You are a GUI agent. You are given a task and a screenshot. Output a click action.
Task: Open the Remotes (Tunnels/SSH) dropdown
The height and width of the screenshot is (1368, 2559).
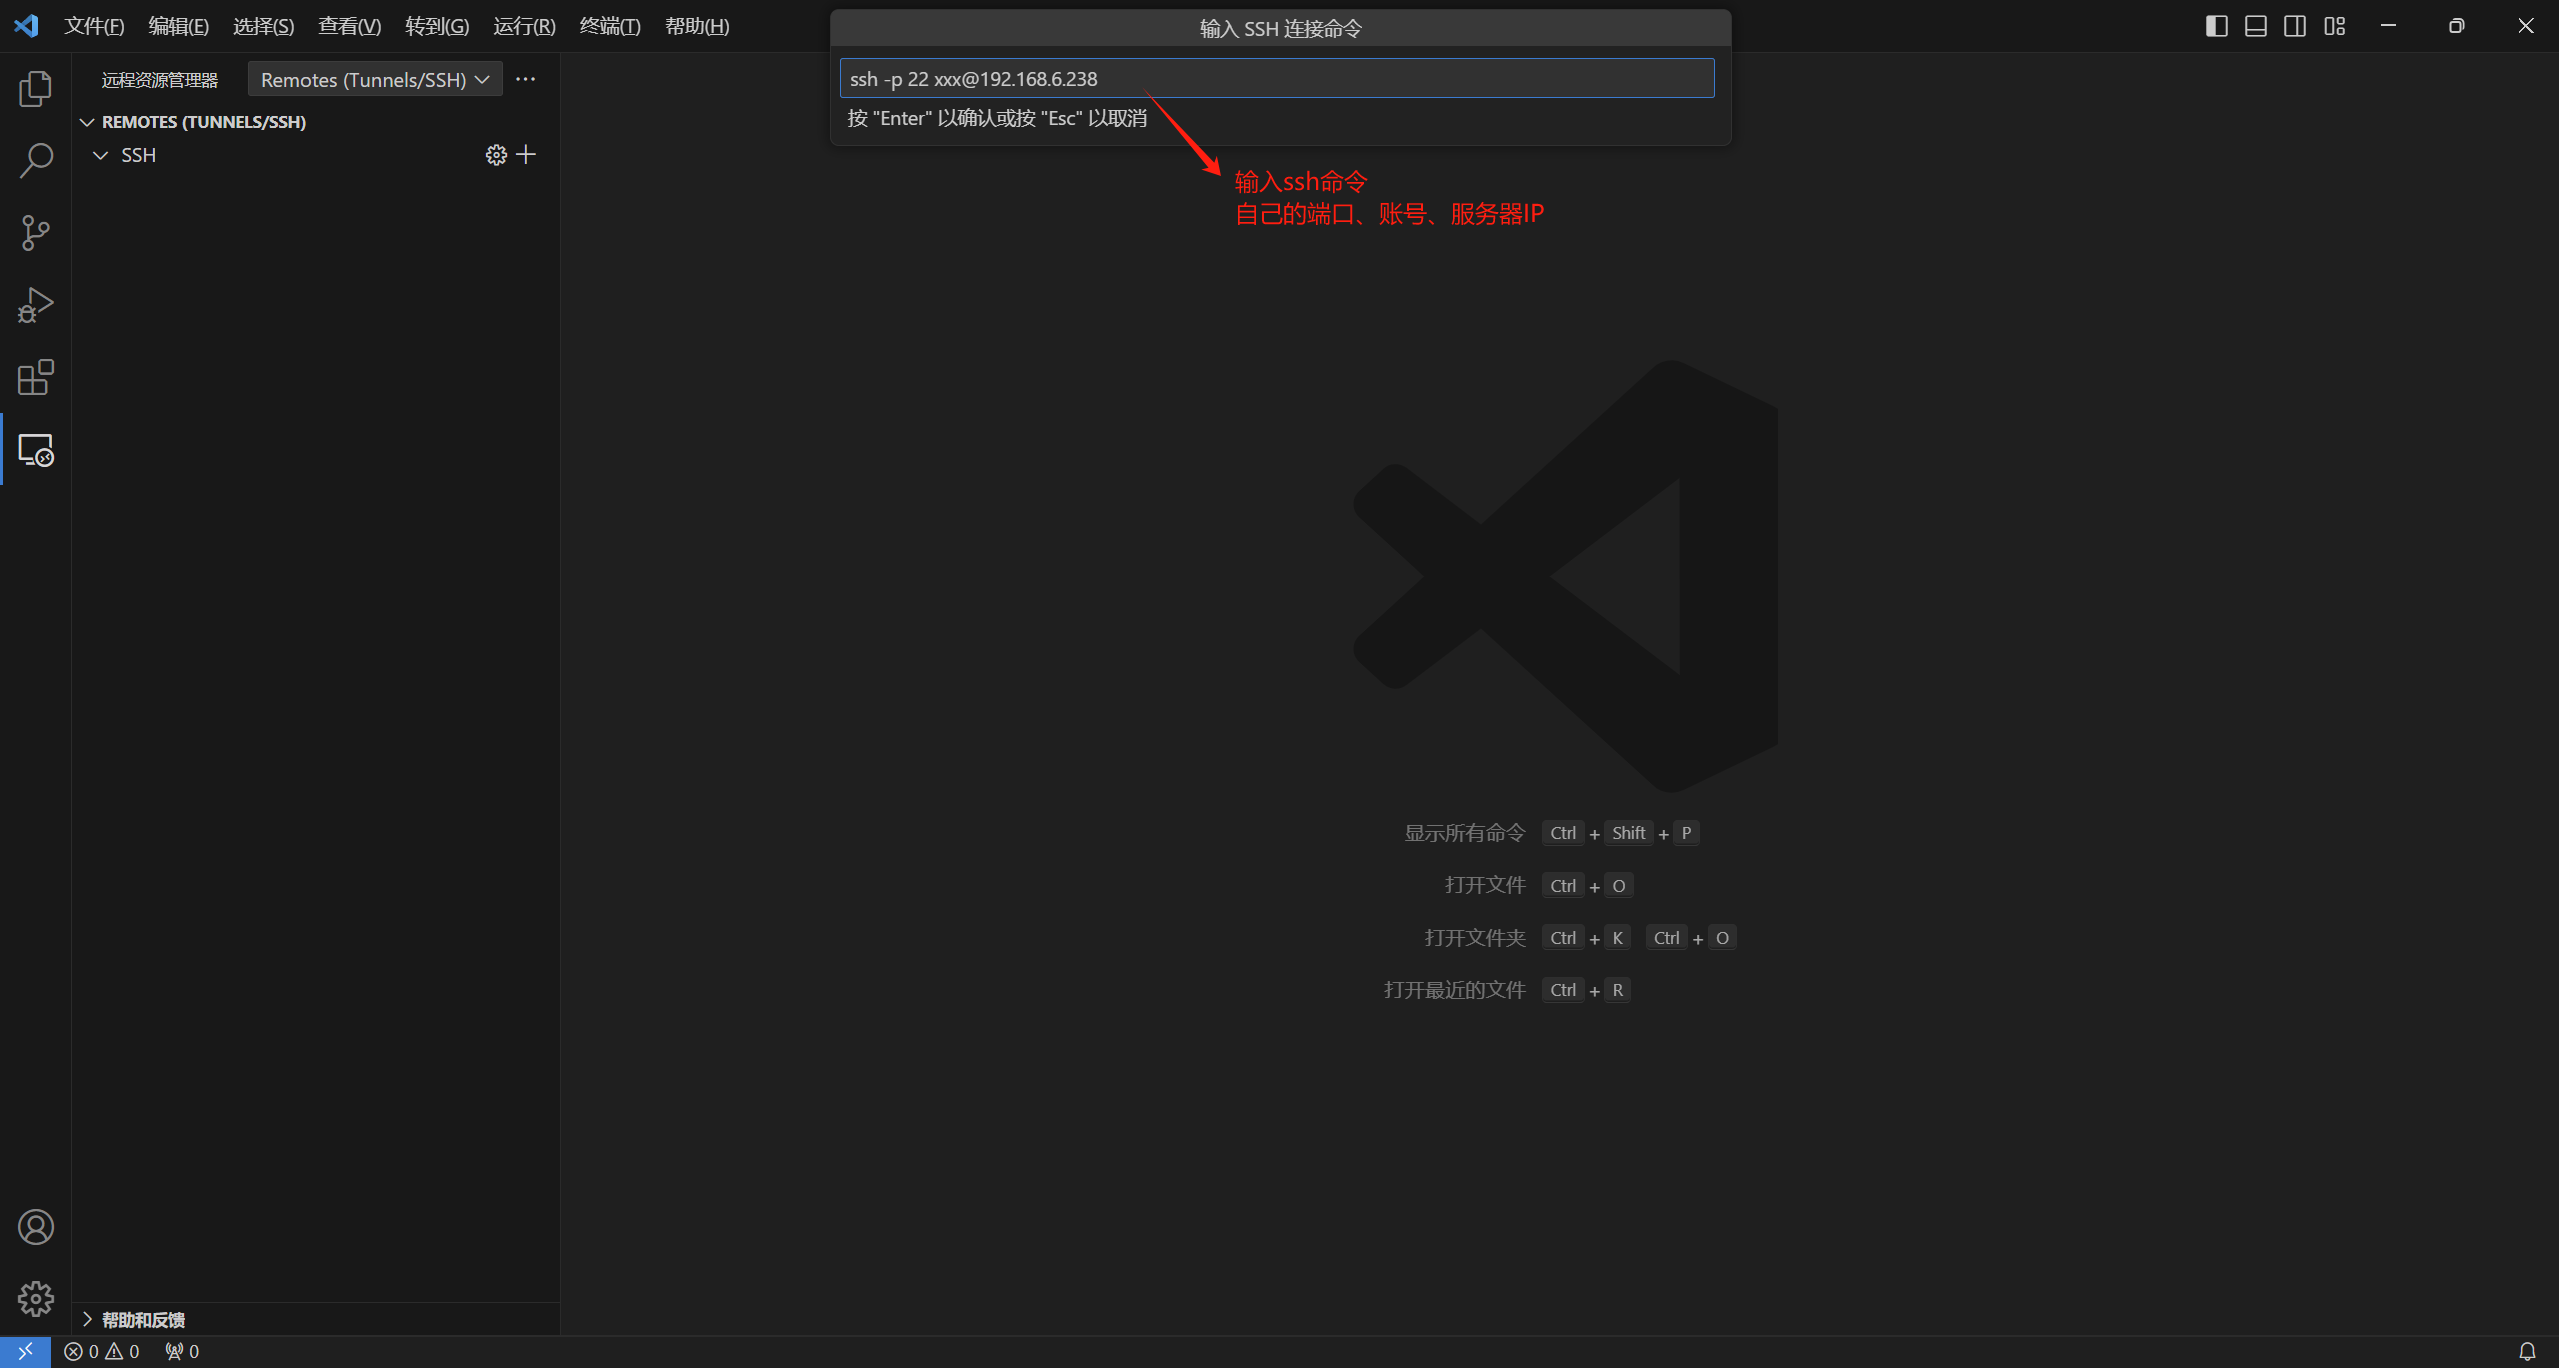(x=374, y=80)
